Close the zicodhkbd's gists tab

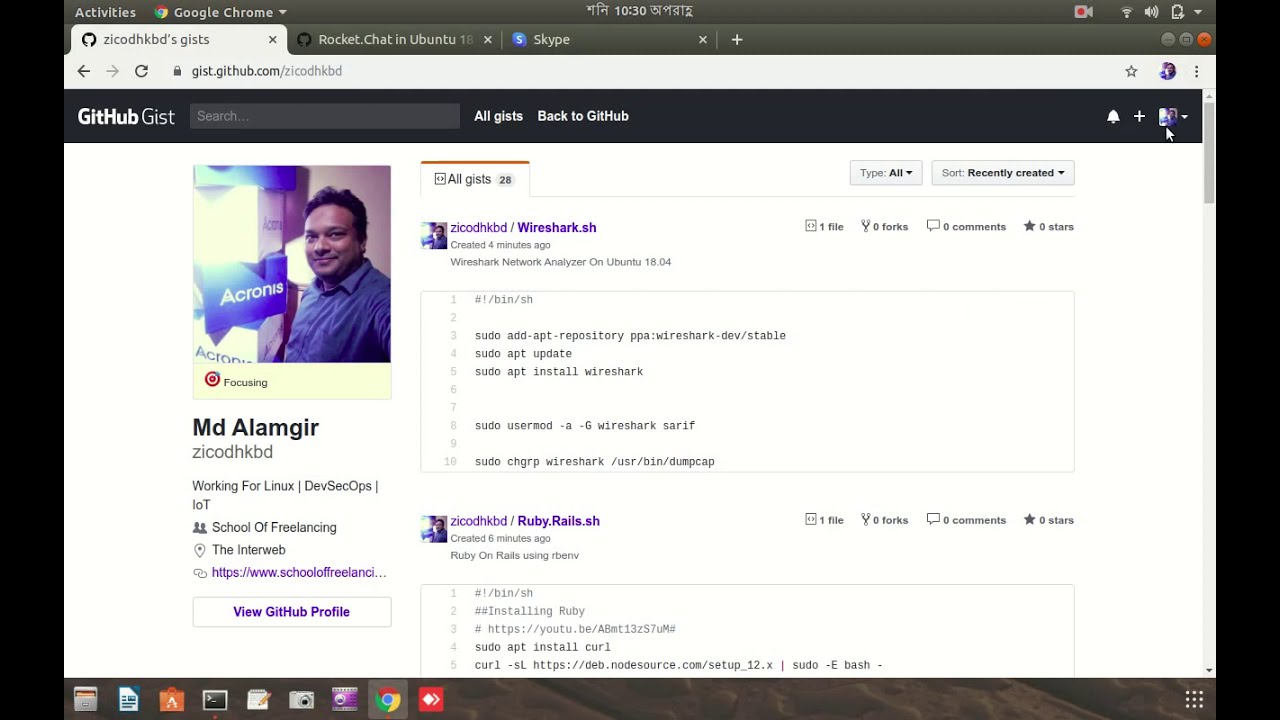(273, 40)
